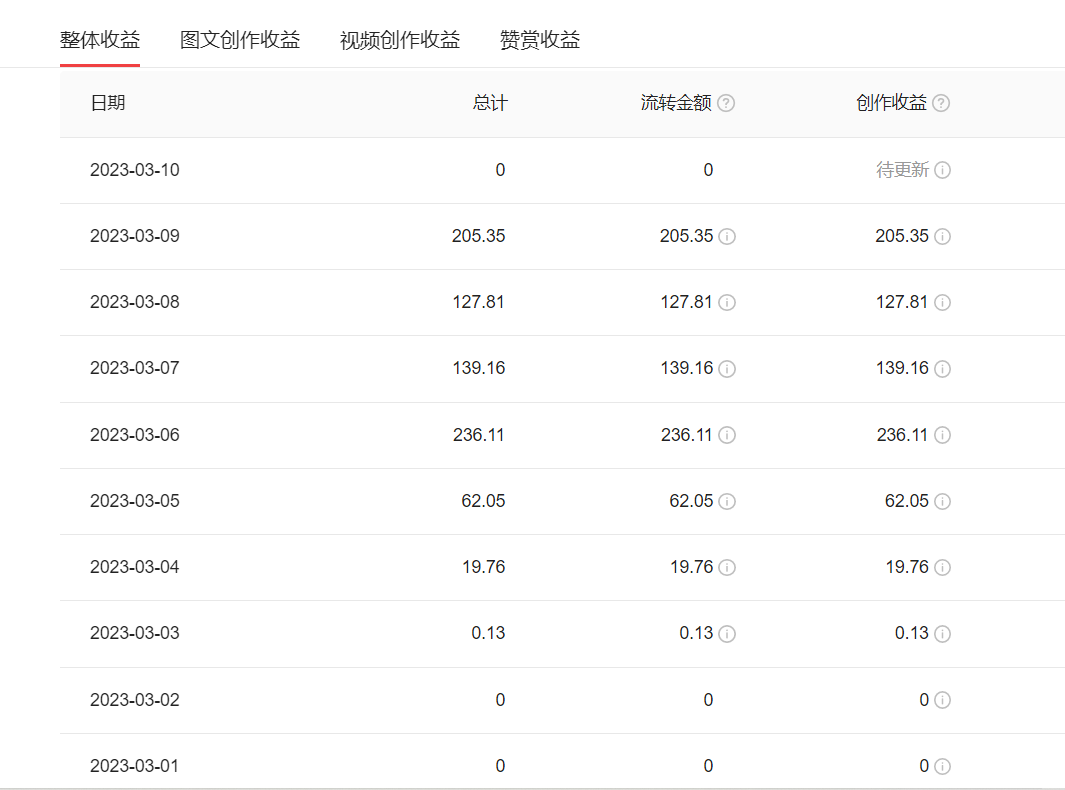Go to the 赞赏收益 tab
This screenshot has width=1065, height=790.
(x=540, y=40)
